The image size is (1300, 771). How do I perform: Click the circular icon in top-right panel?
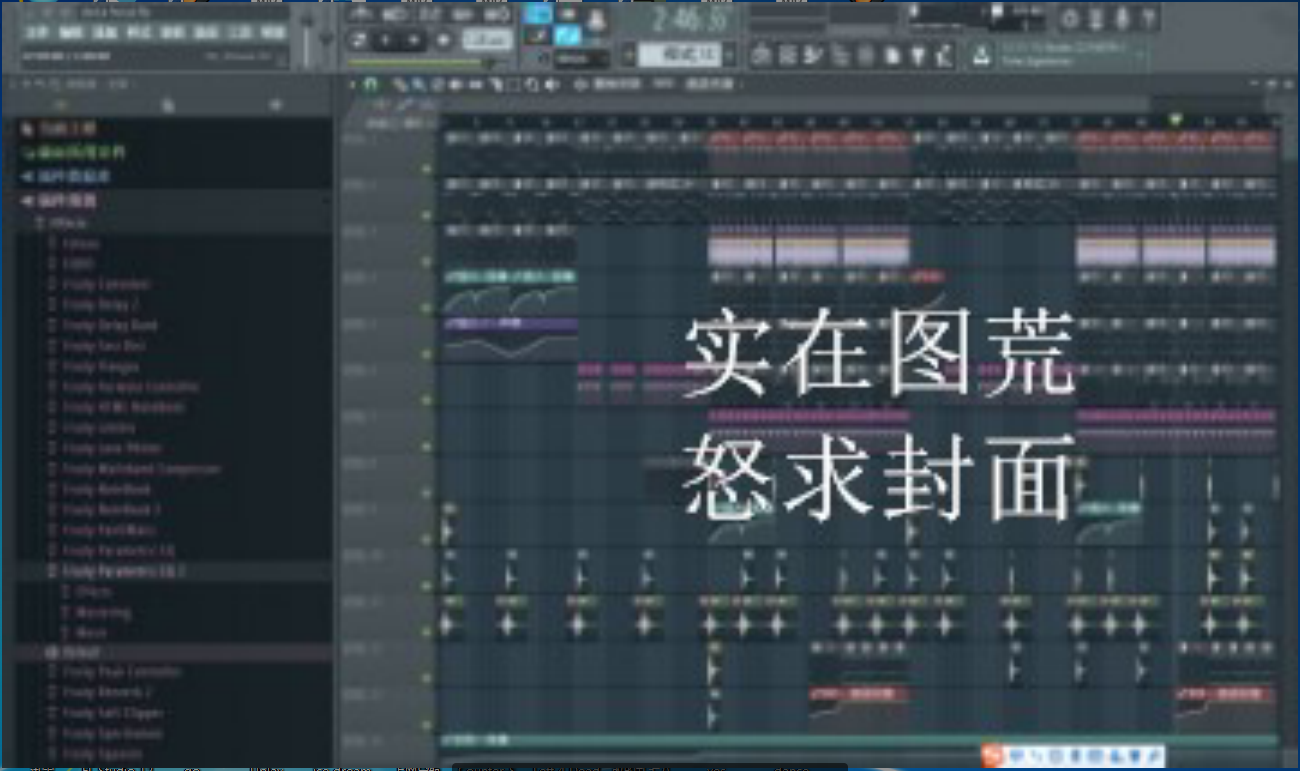click(x=1071, y=18)
